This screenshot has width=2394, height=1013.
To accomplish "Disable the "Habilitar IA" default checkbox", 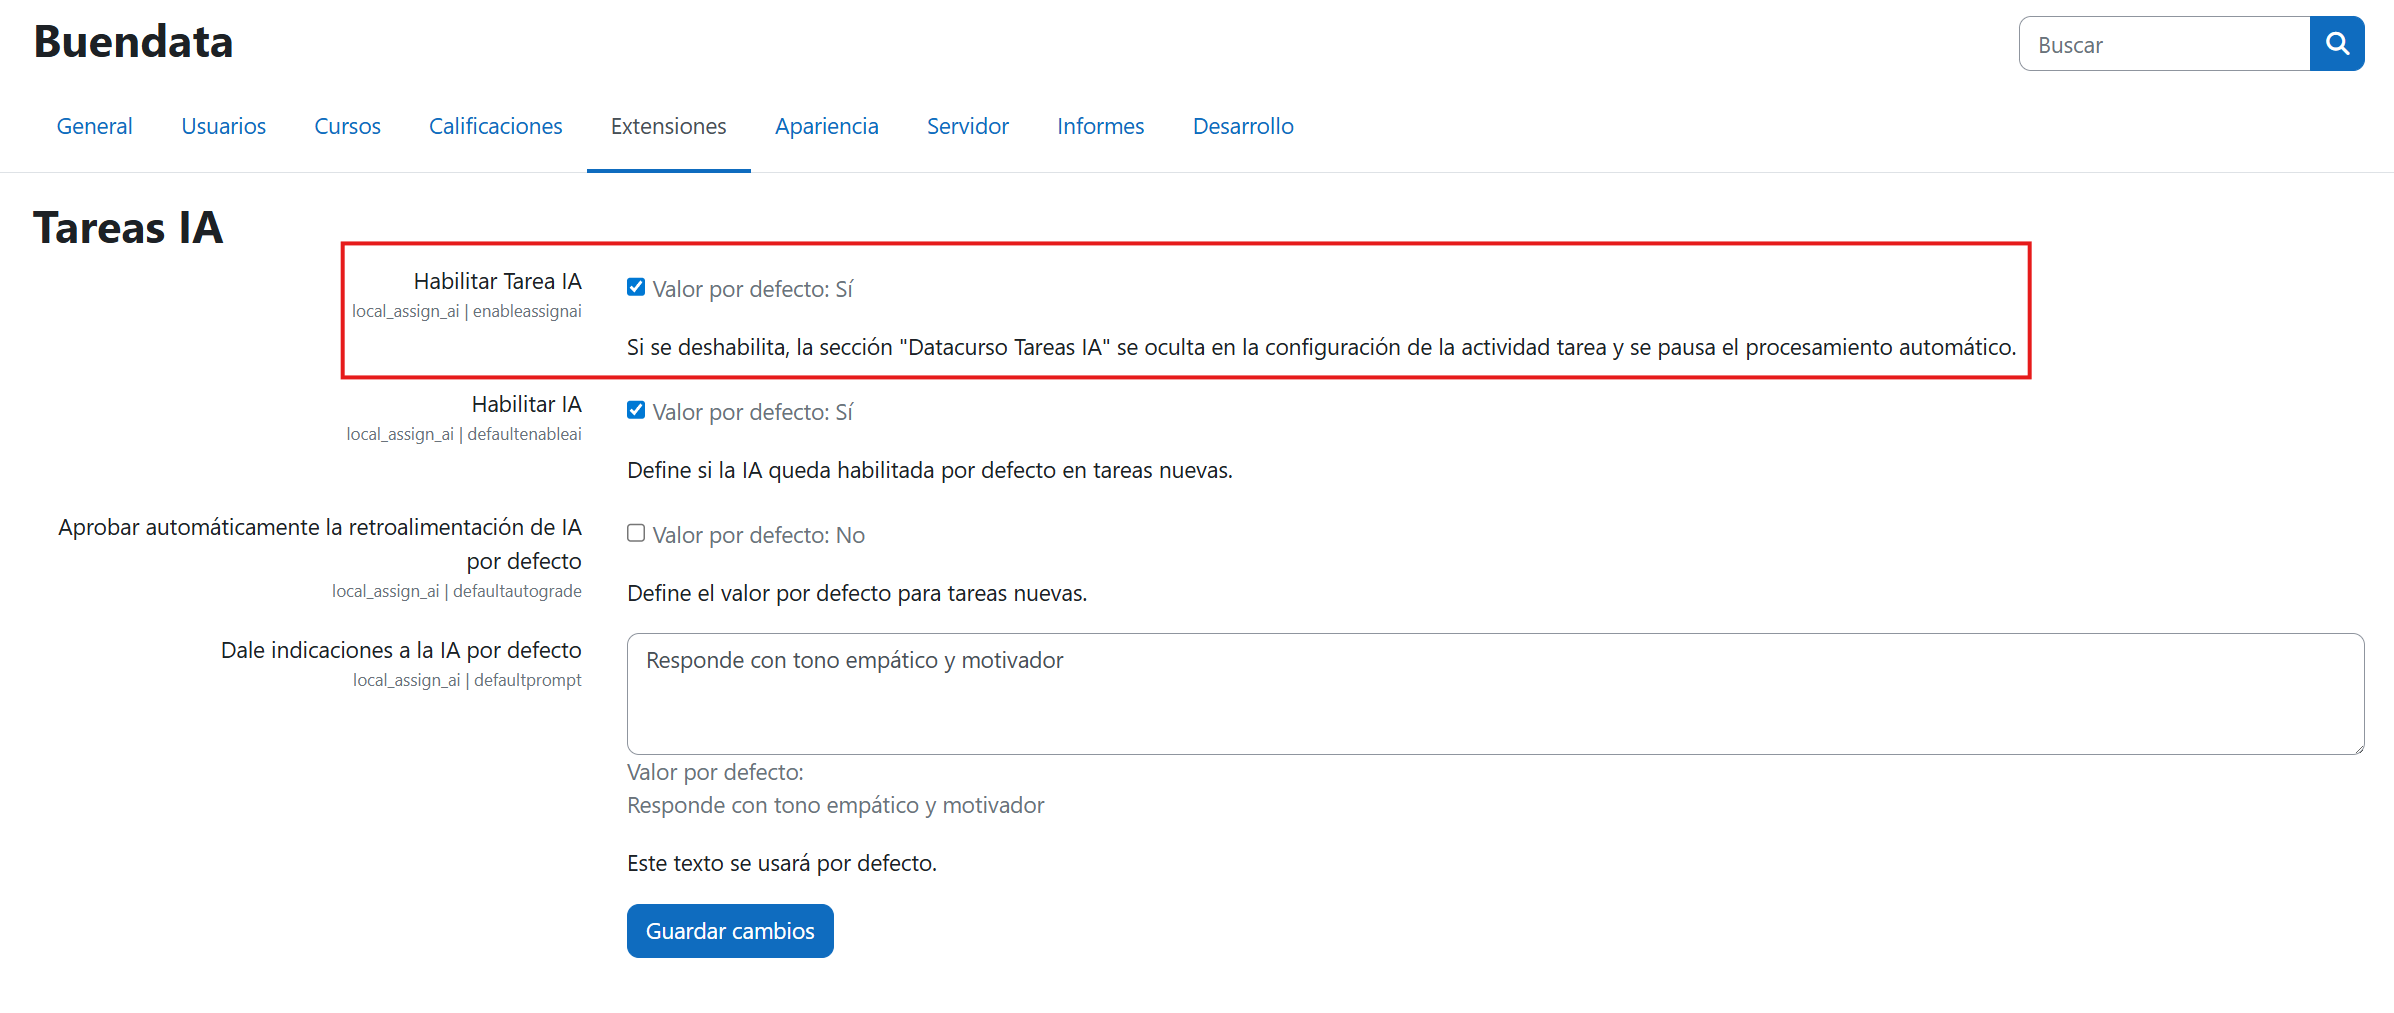I will coord(636,409).
